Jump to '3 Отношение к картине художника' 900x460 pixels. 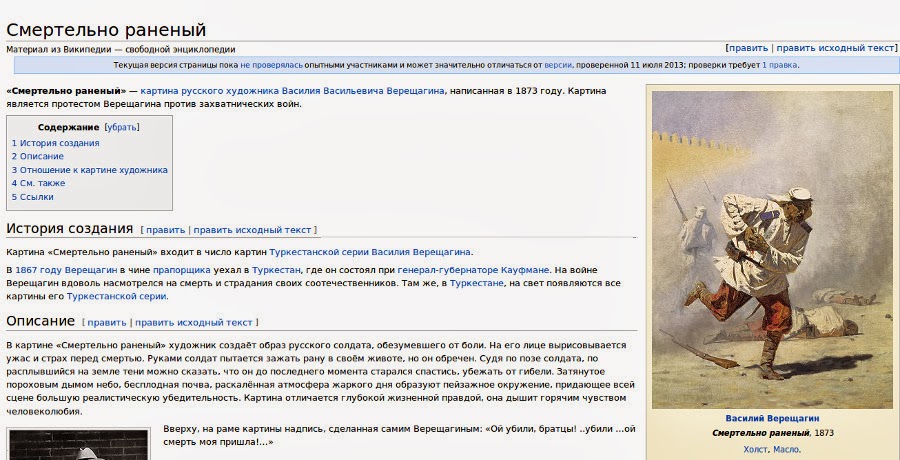coord(90,170)
